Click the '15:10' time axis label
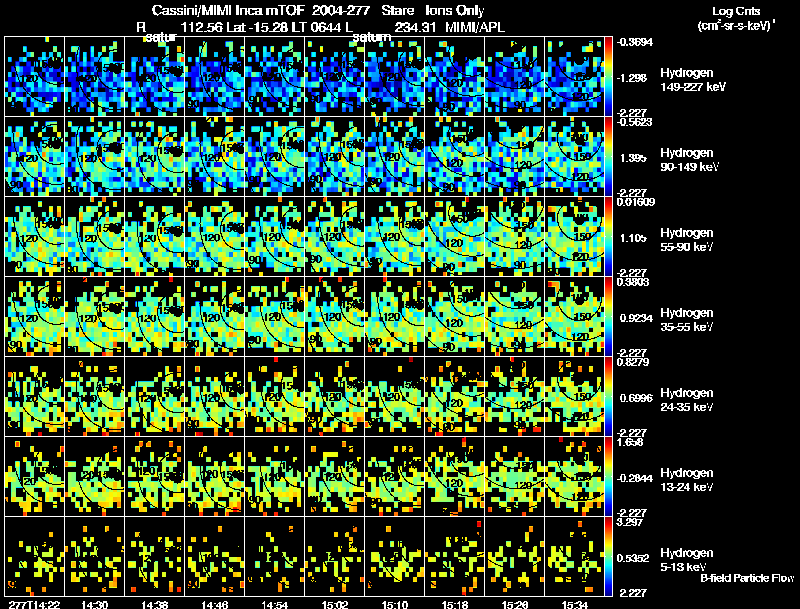 pyautogui.click(x=395, y=604)
